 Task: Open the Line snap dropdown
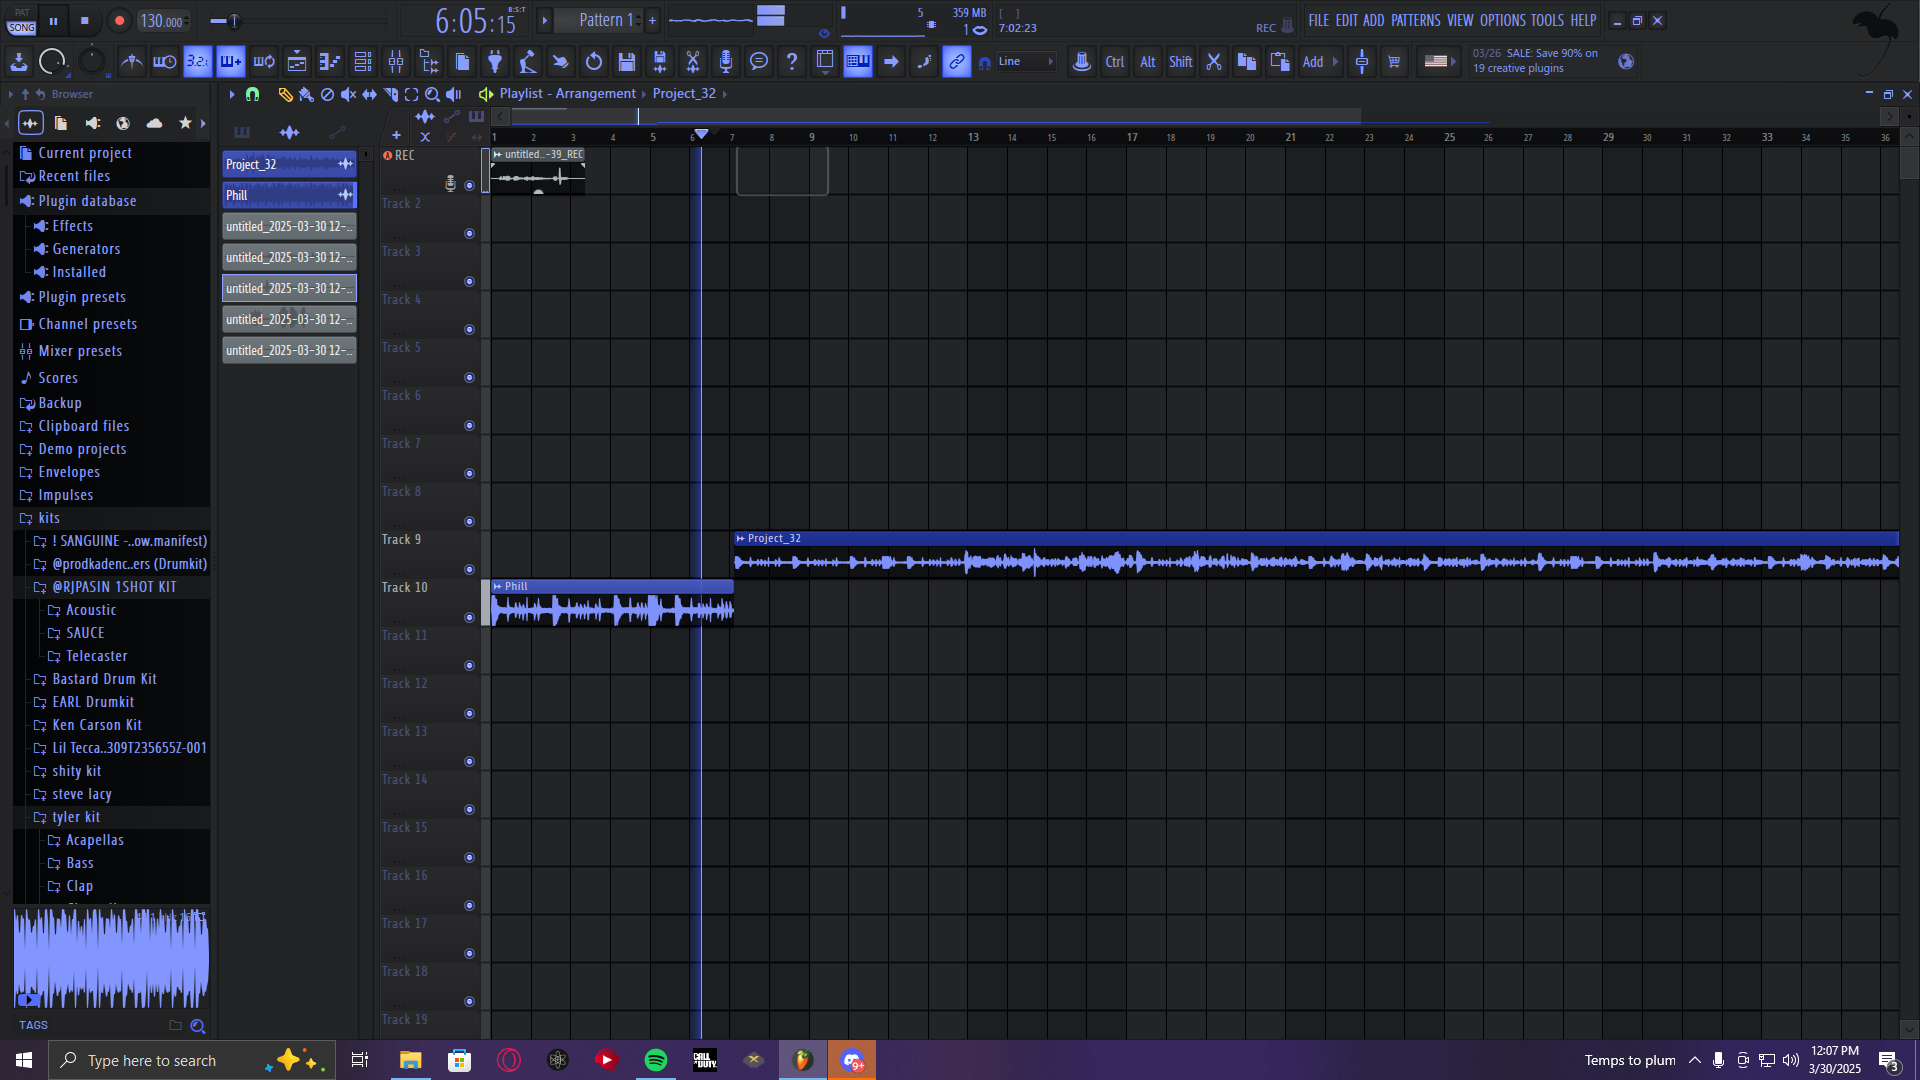point(1025,62)
